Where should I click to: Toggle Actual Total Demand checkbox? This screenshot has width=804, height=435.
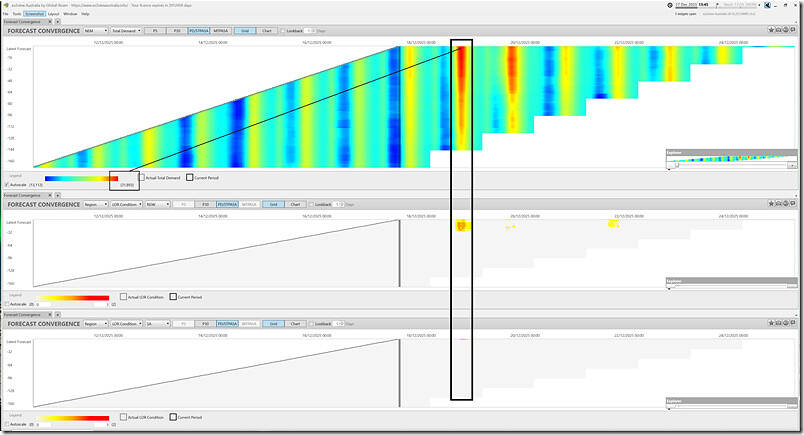point(142,177)
